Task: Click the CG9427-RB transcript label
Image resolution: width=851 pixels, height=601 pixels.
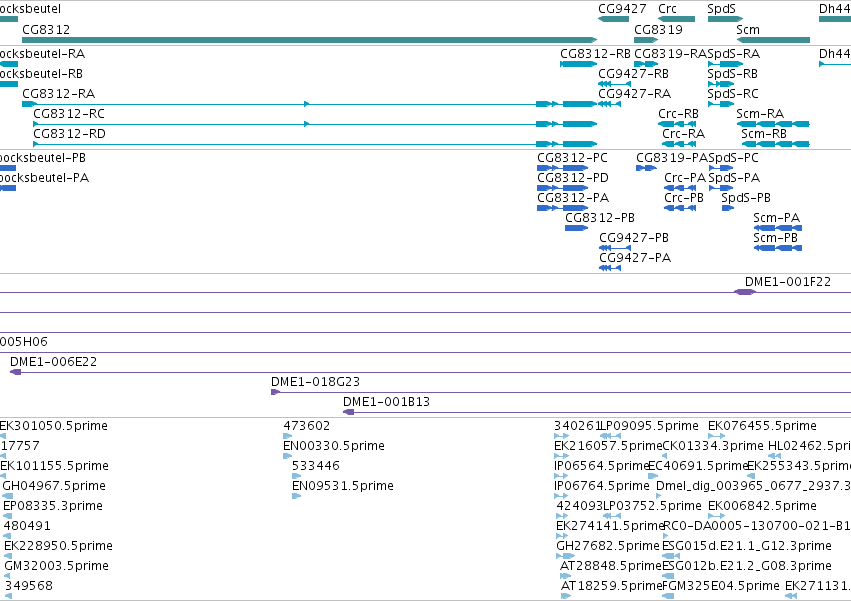Action: (x=633, y=74)
